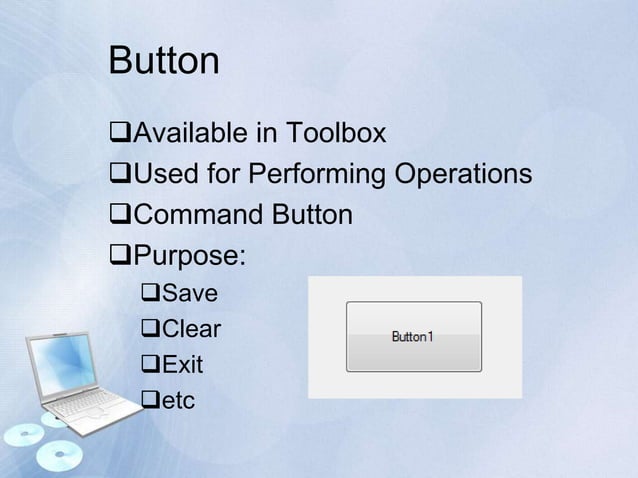Screen dimensions: 638x478
Task: Select the Used for Performing Operations line
Action: (x=333, y=174)
